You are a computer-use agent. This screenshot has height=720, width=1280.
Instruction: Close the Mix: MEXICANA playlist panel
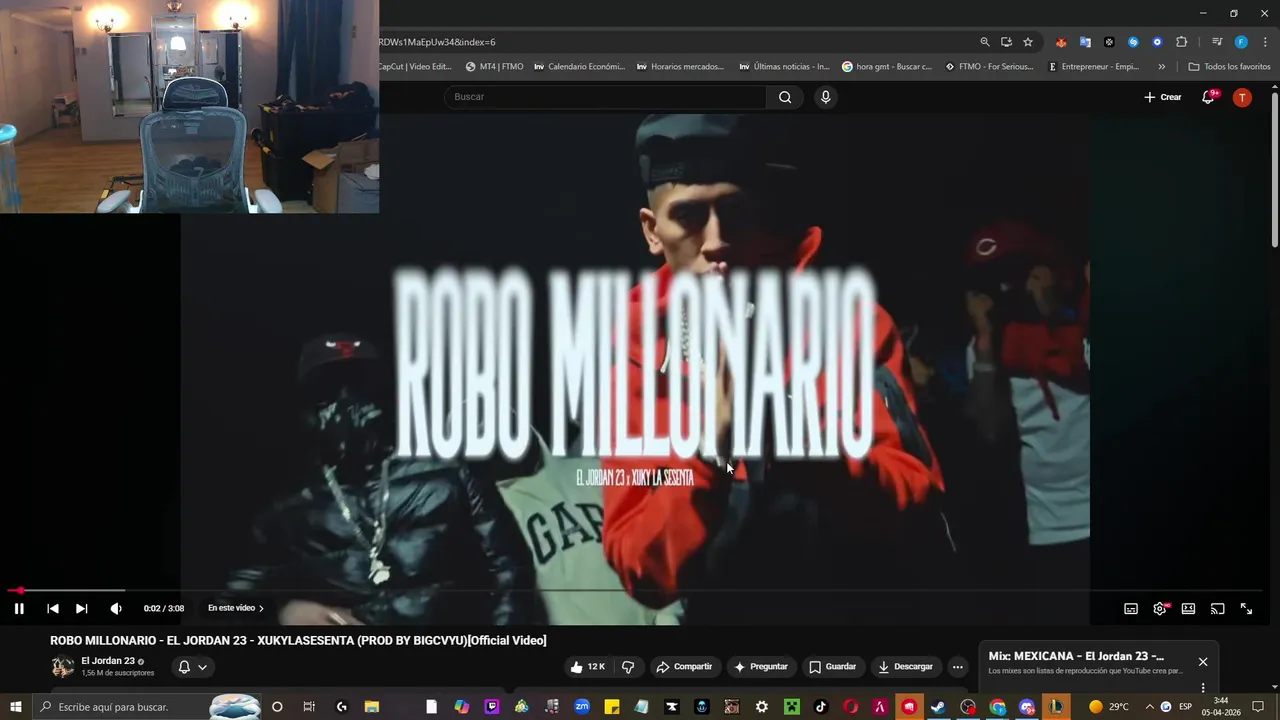pyautogui.click(x=1203, y=662)
